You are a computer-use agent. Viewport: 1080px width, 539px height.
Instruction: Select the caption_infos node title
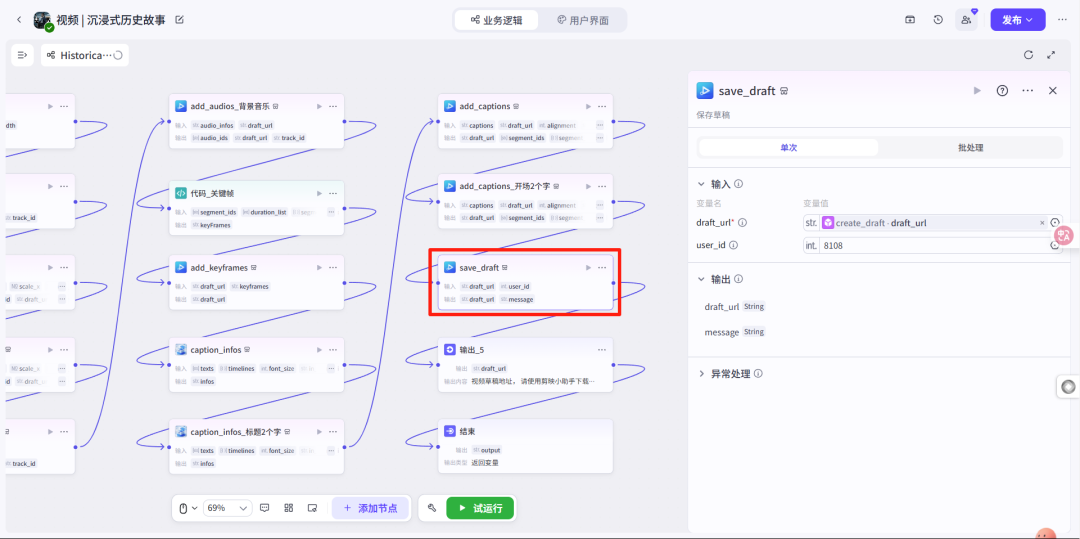pyautogui.click(x=216, y=350)
